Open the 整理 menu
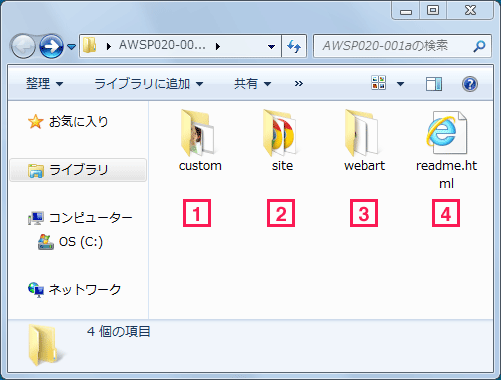The width and height of the screenshot is (501, 380). point(44,83)
